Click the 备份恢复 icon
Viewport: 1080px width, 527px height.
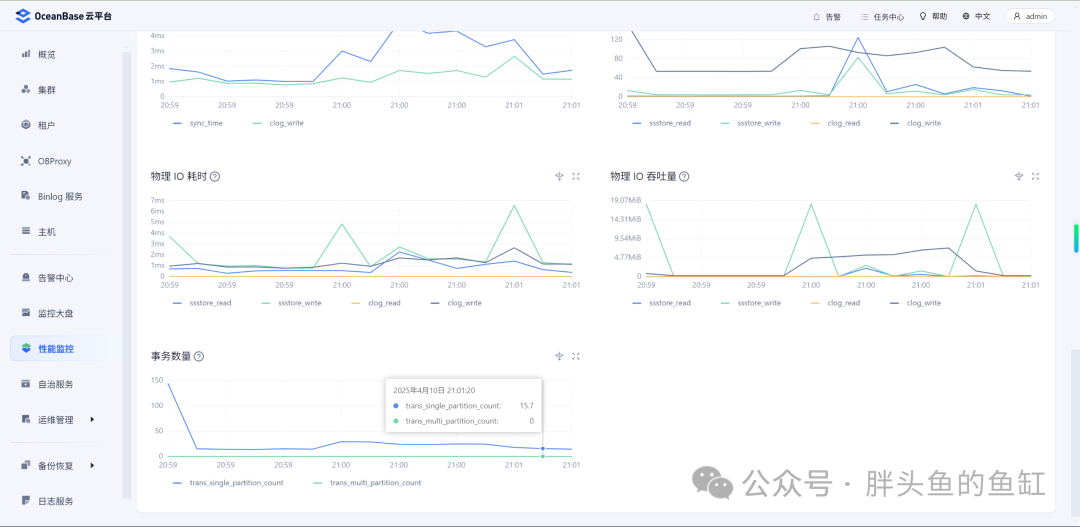(26, 466)
